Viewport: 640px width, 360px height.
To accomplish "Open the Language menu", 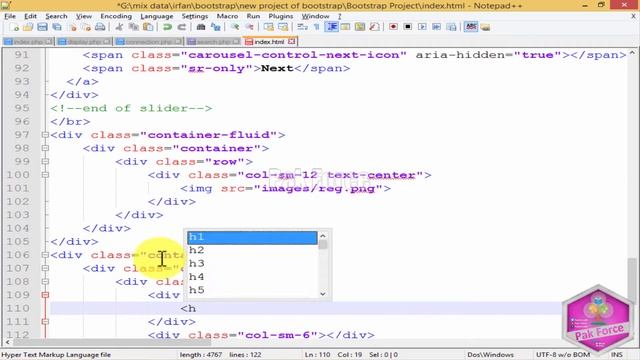I will point(157,16).
